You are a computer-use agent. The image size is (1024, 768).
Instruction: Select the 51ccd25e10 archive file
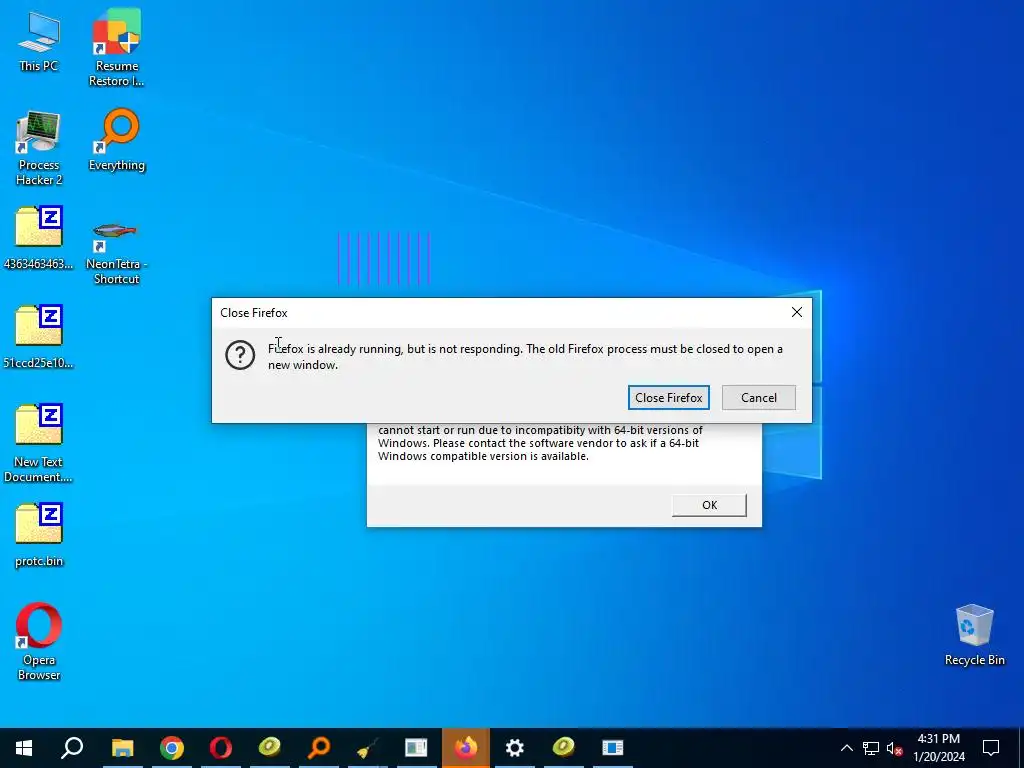point(39,336)
